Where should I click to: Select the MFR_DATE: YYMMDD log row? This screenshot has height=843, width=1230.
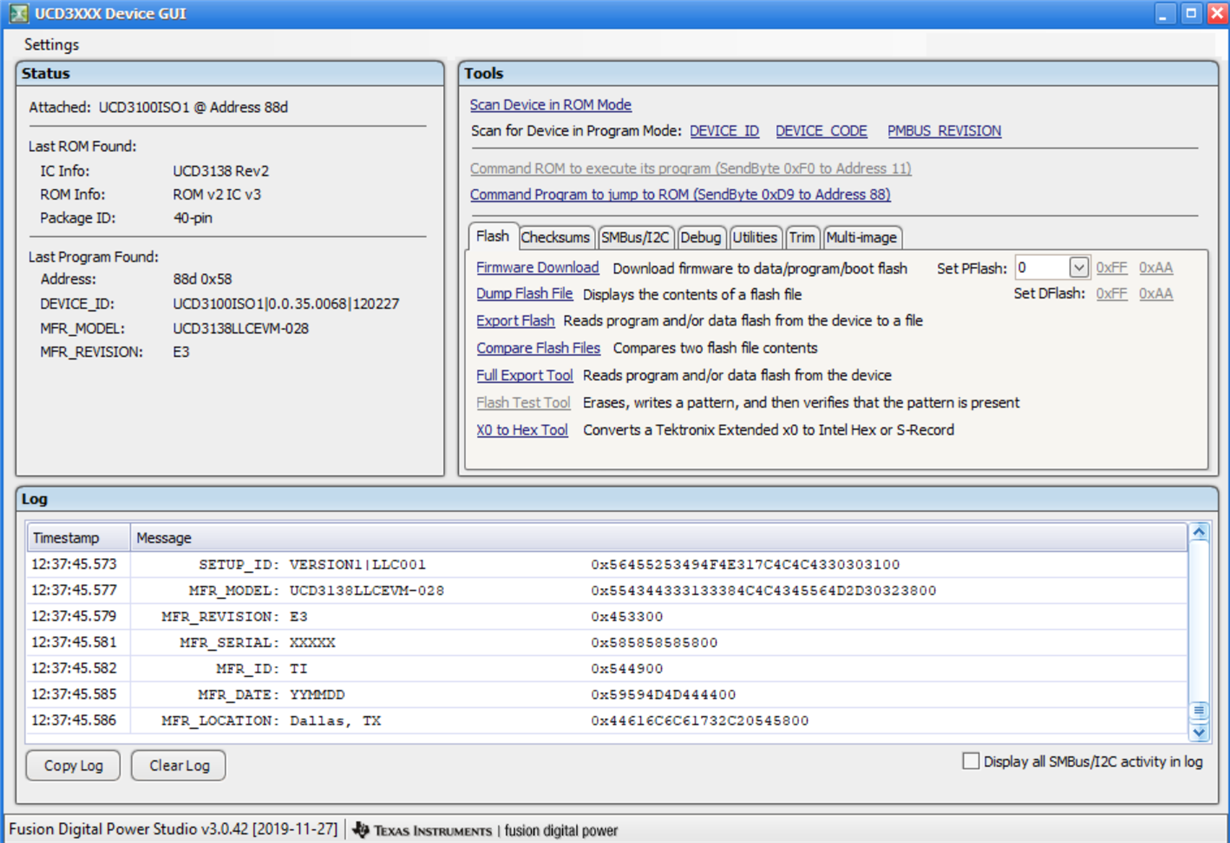(x=607, y=695)
